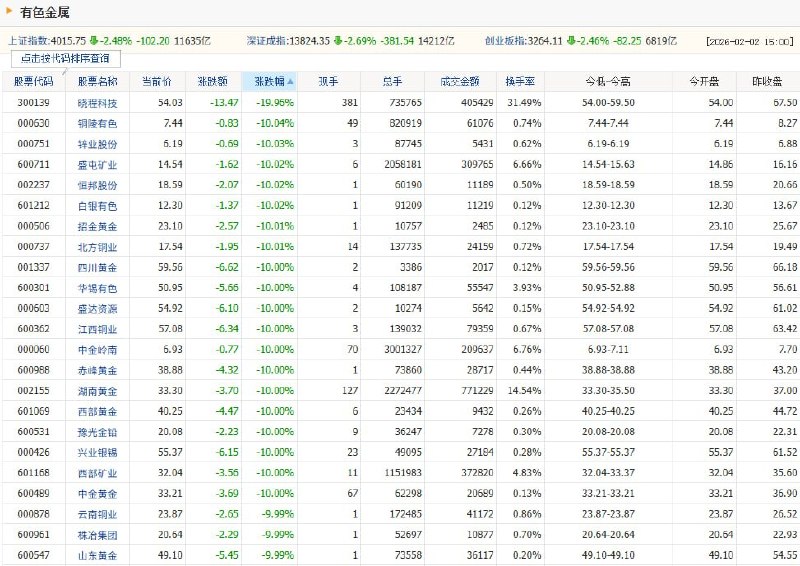Sort the table by the 股票代码 column

tap(34, 81)
